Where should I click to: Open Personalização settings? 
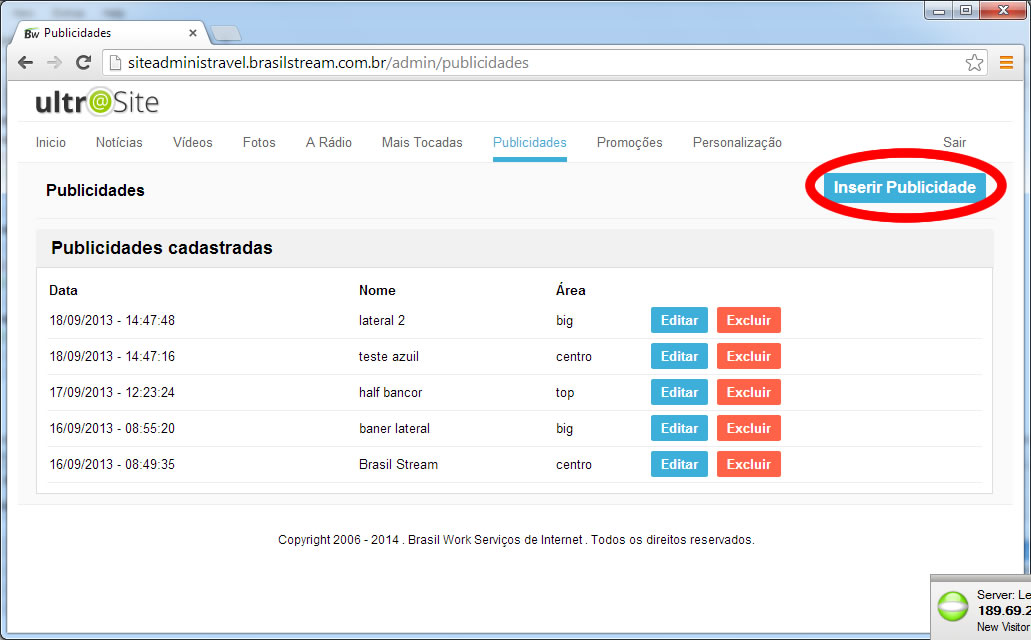click(x=737, y=143)
